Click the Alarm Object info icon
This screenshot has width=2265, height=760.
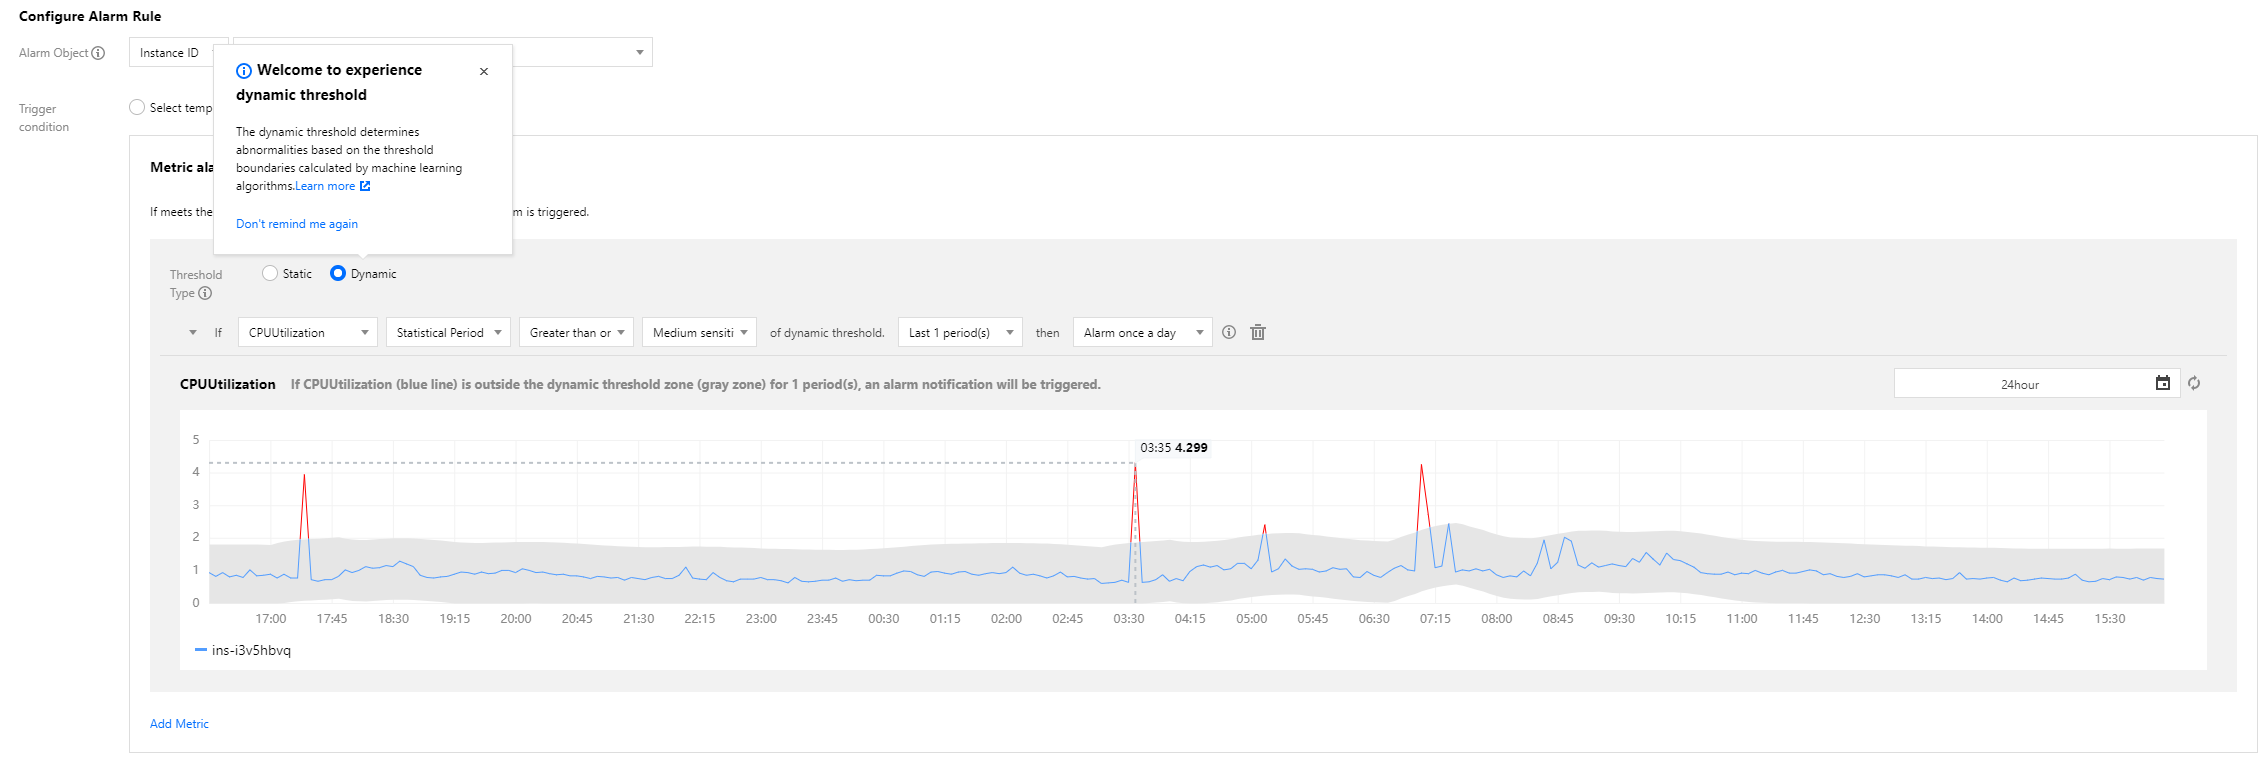(x=98, y=53)
